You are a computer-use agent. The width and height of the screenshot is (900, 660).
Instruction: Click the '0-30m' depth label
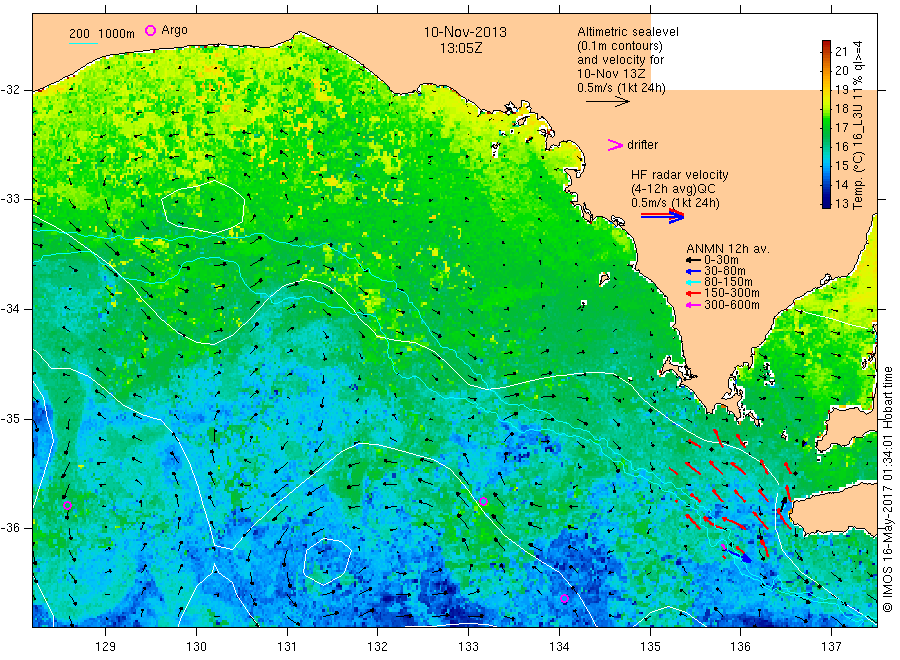721,260
